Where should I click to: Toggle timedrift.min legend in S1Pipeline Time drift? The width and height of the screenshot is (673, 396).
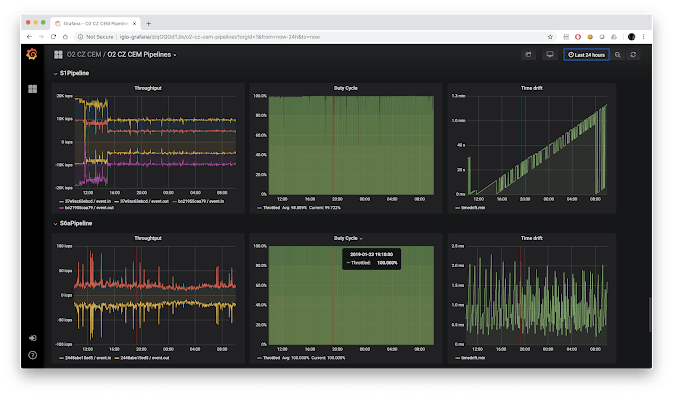pos(473,208)
